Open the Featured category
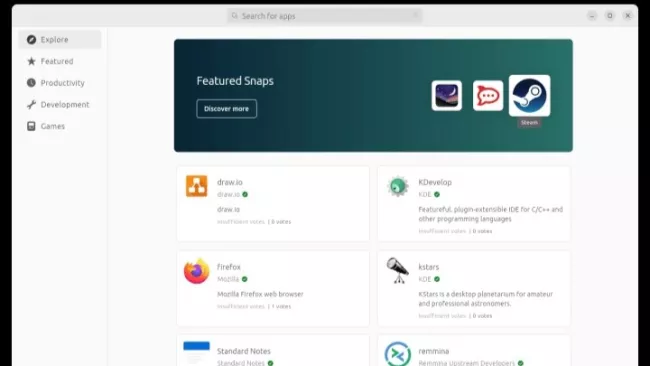The width and height of the screenshot is (650, 366). 60,61
